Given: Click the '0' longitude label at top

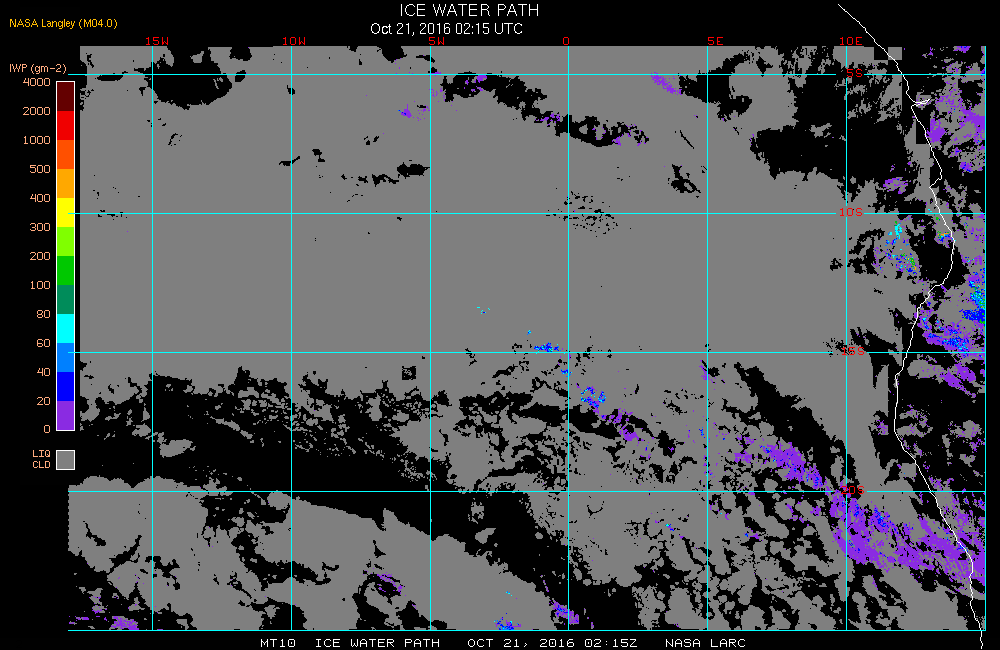Looking at the screenshot, I should coord(566,41).
